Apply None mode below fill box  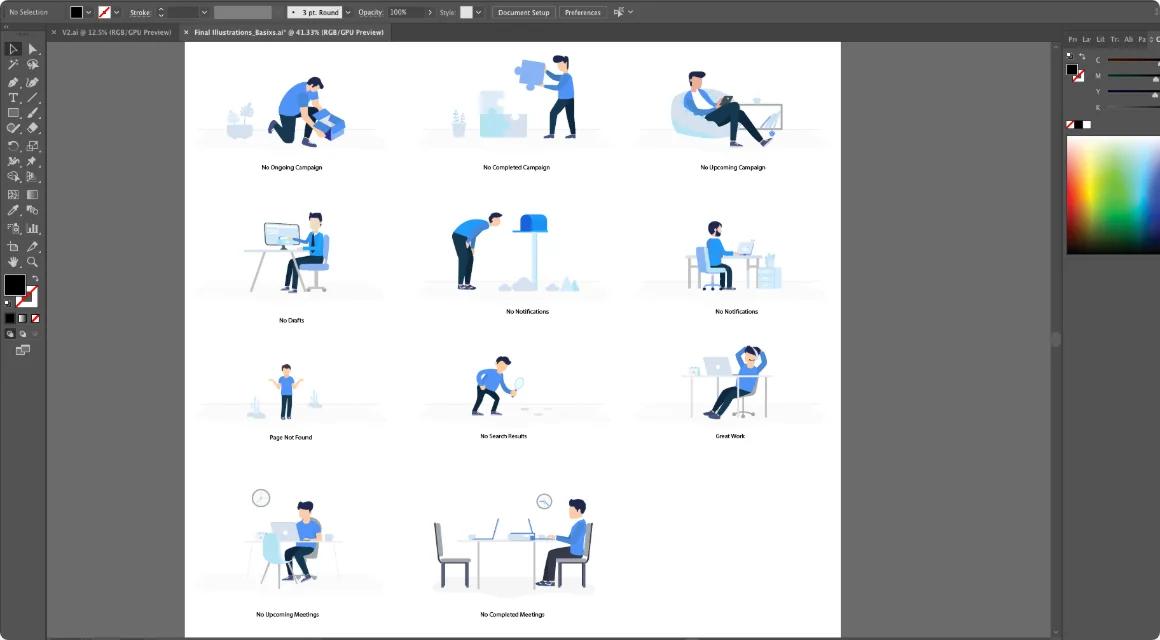point(35,318)
